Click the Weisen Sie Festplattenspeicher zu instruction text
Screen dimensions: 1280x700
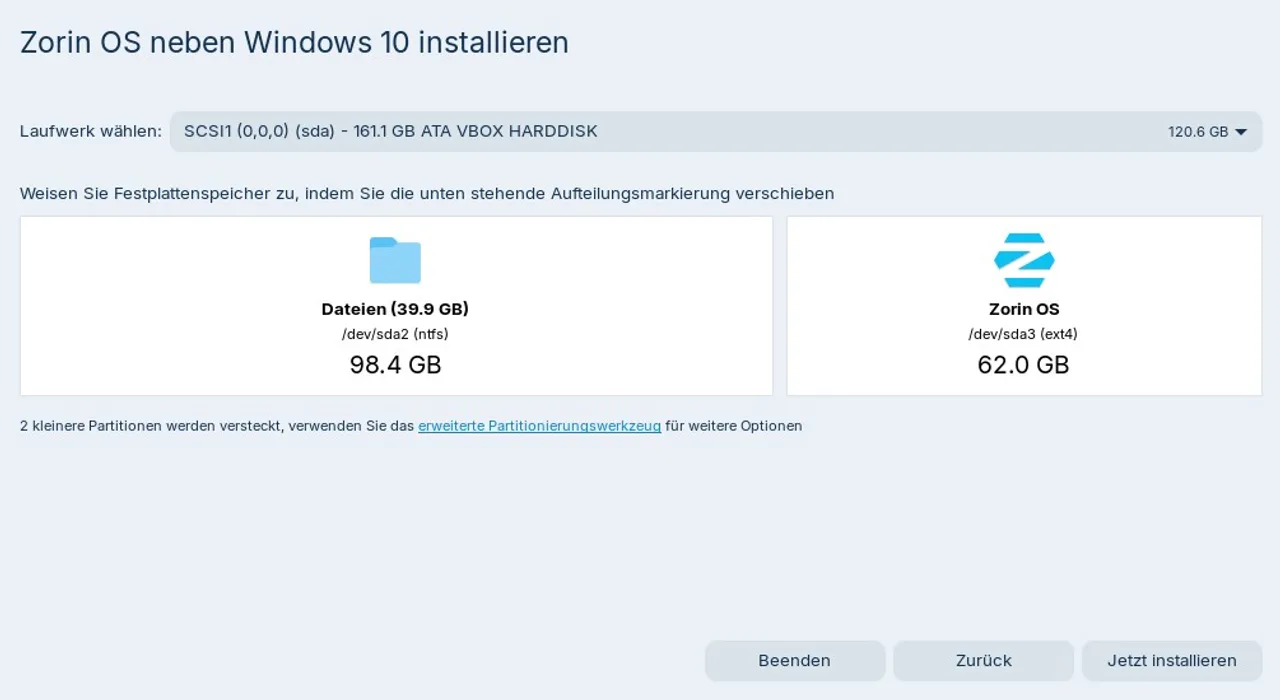pyautogui.click(x=427, y=193)
